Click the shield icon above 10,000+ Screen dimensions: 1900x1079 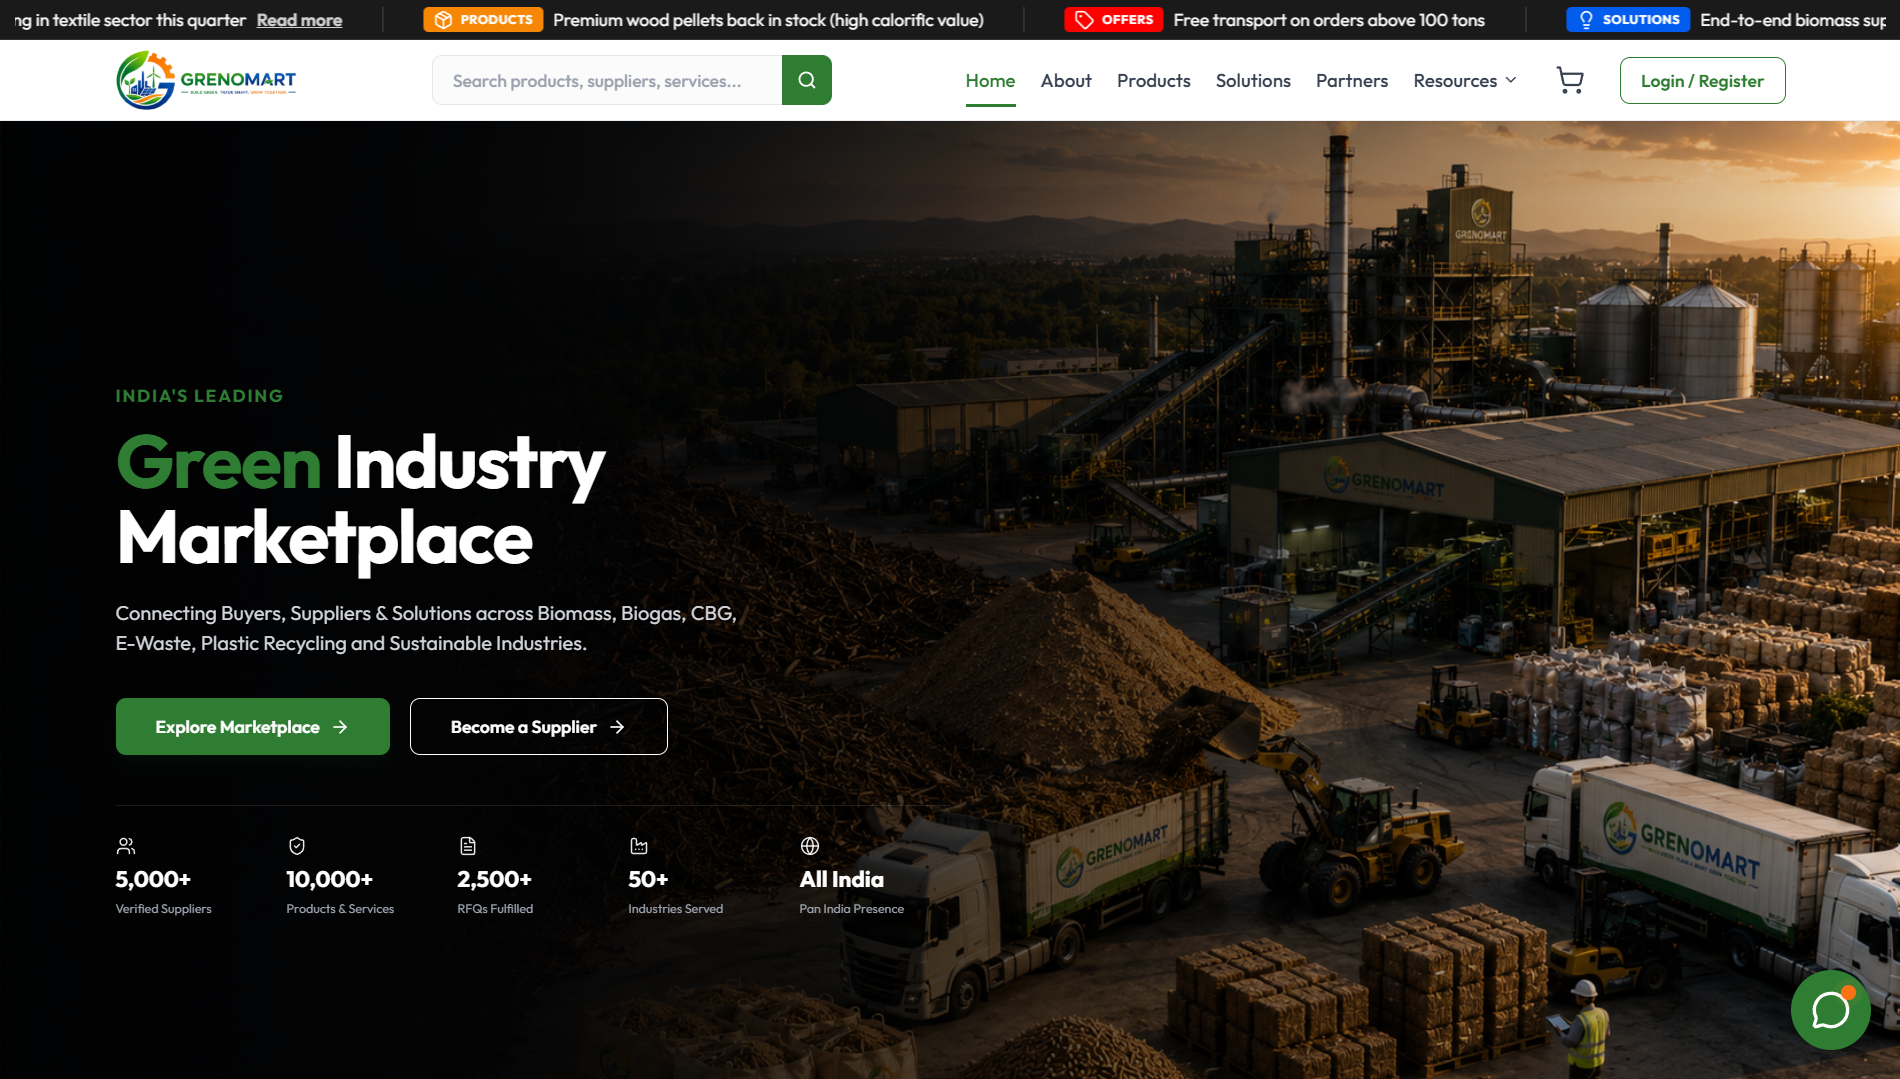tap(296, 846)
